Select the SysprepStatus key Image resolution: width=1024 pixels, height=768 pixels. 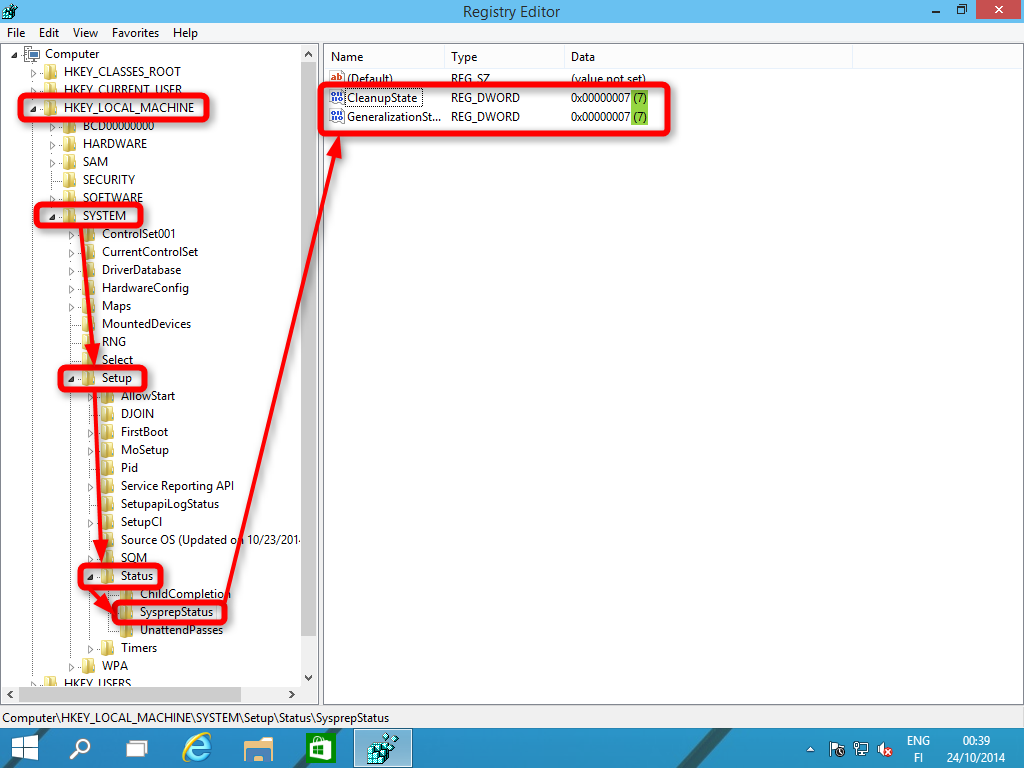click(x=176, y=612)
